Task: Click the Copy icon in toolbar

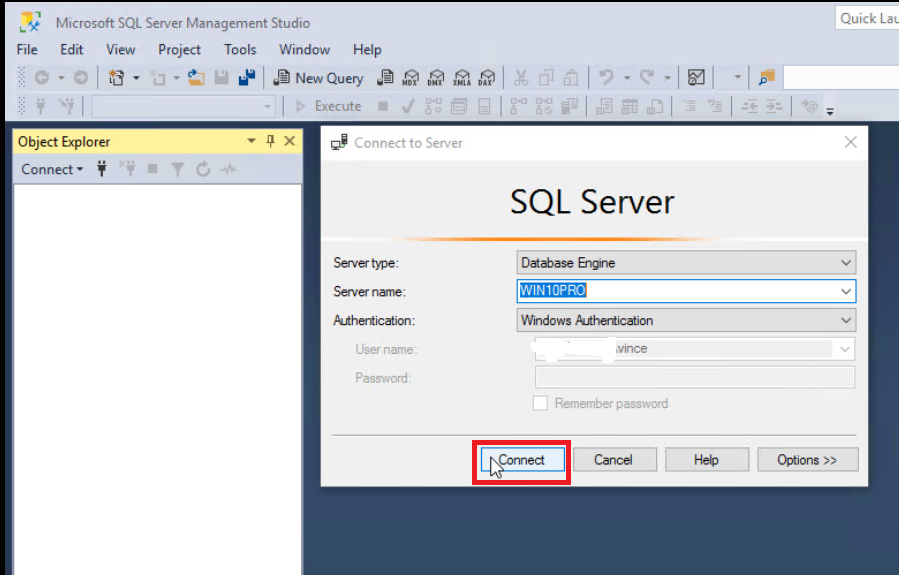Action: click(x=546, y=77)
